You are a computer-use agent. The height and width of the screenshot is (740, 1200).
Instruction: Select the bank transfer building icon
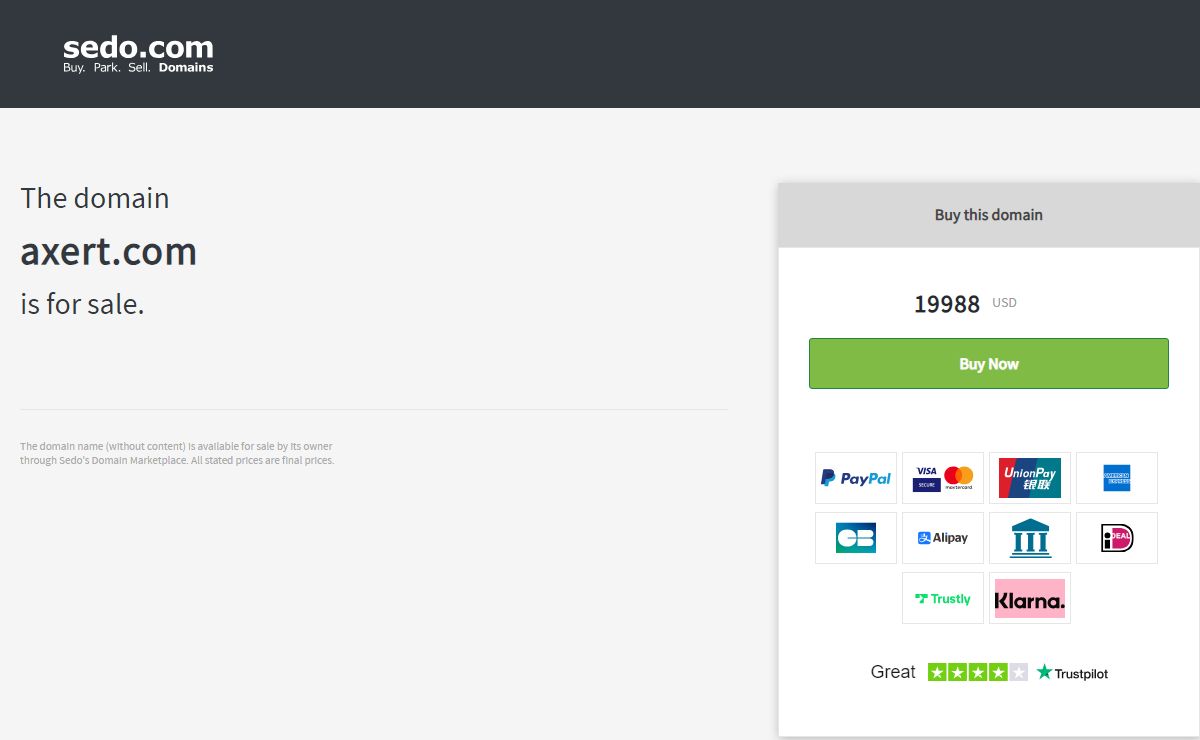pyautogui.click(x=1030, y=538)
